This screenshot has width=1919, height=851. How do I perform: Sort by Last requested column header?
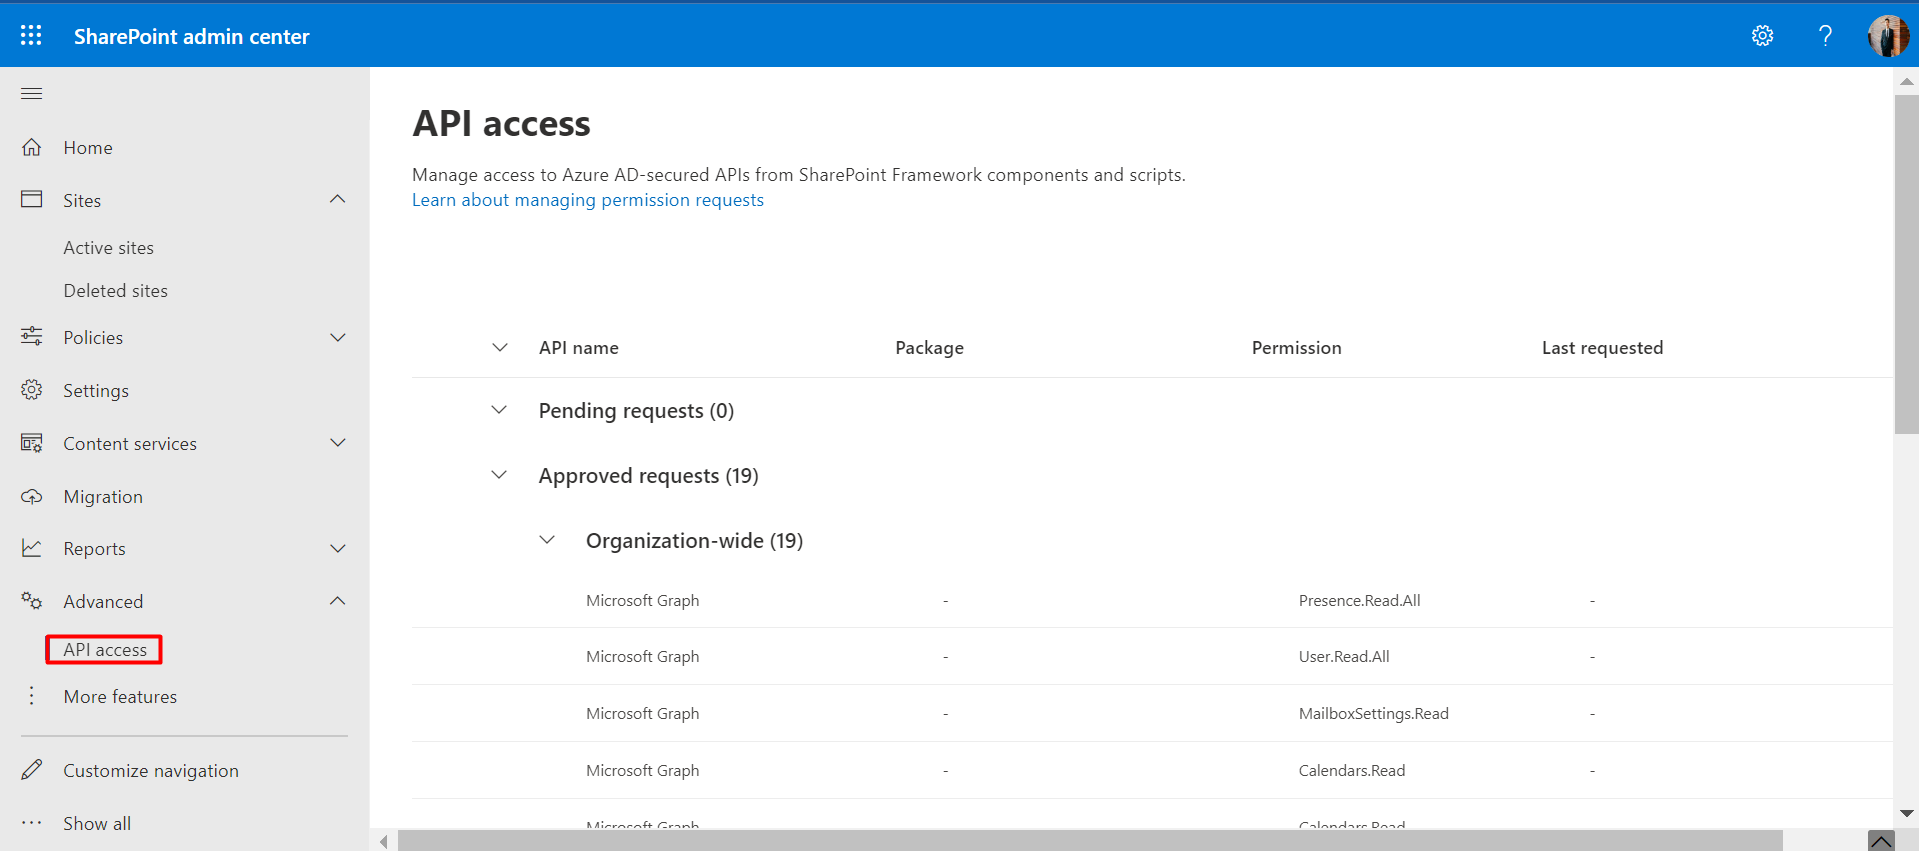coord(1603,347)
